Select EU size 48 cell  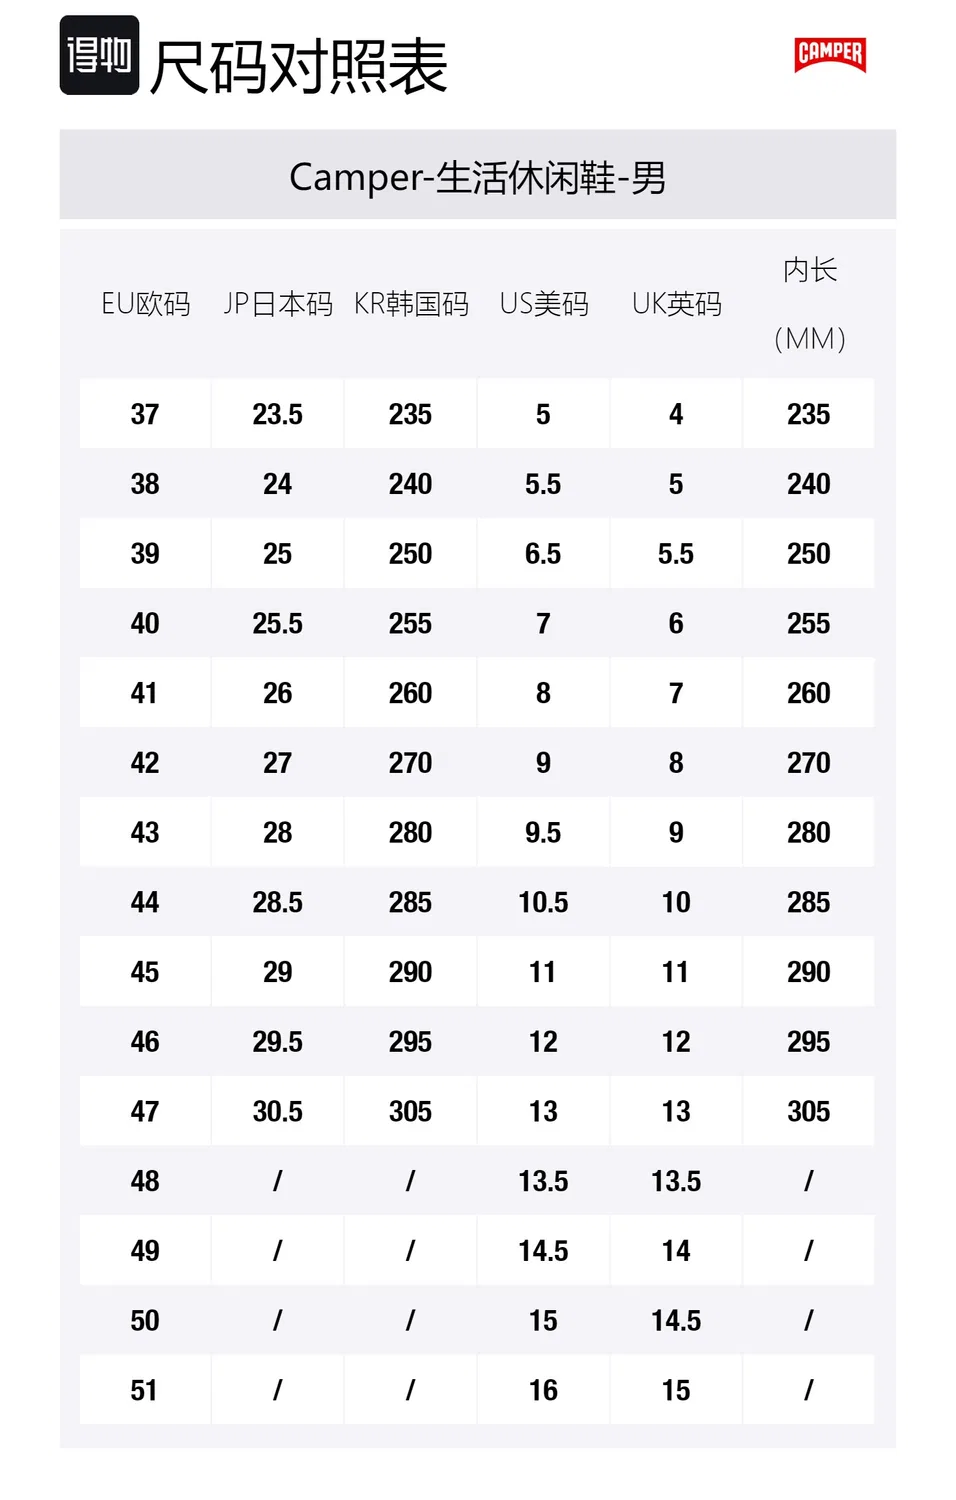coord(145,1181)
